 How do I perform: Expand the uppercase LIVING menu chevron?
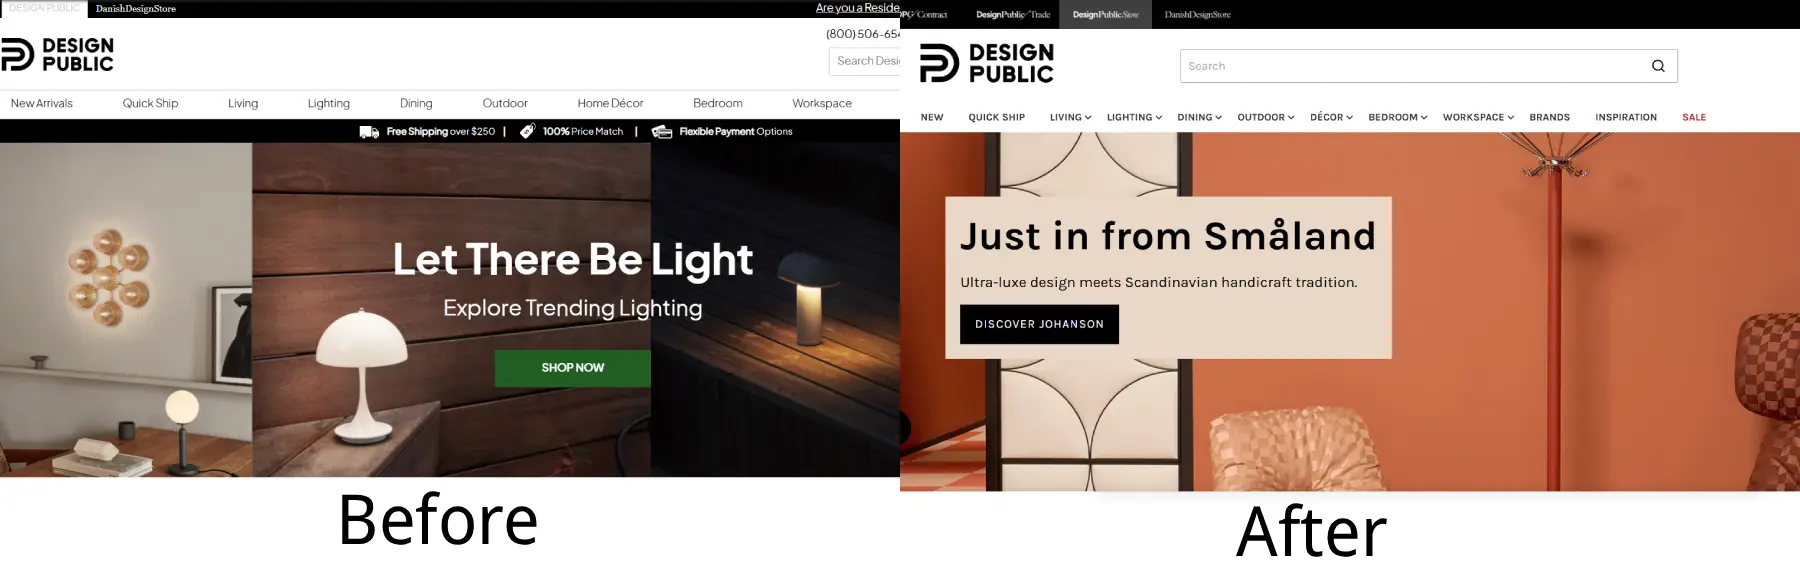1088,118
